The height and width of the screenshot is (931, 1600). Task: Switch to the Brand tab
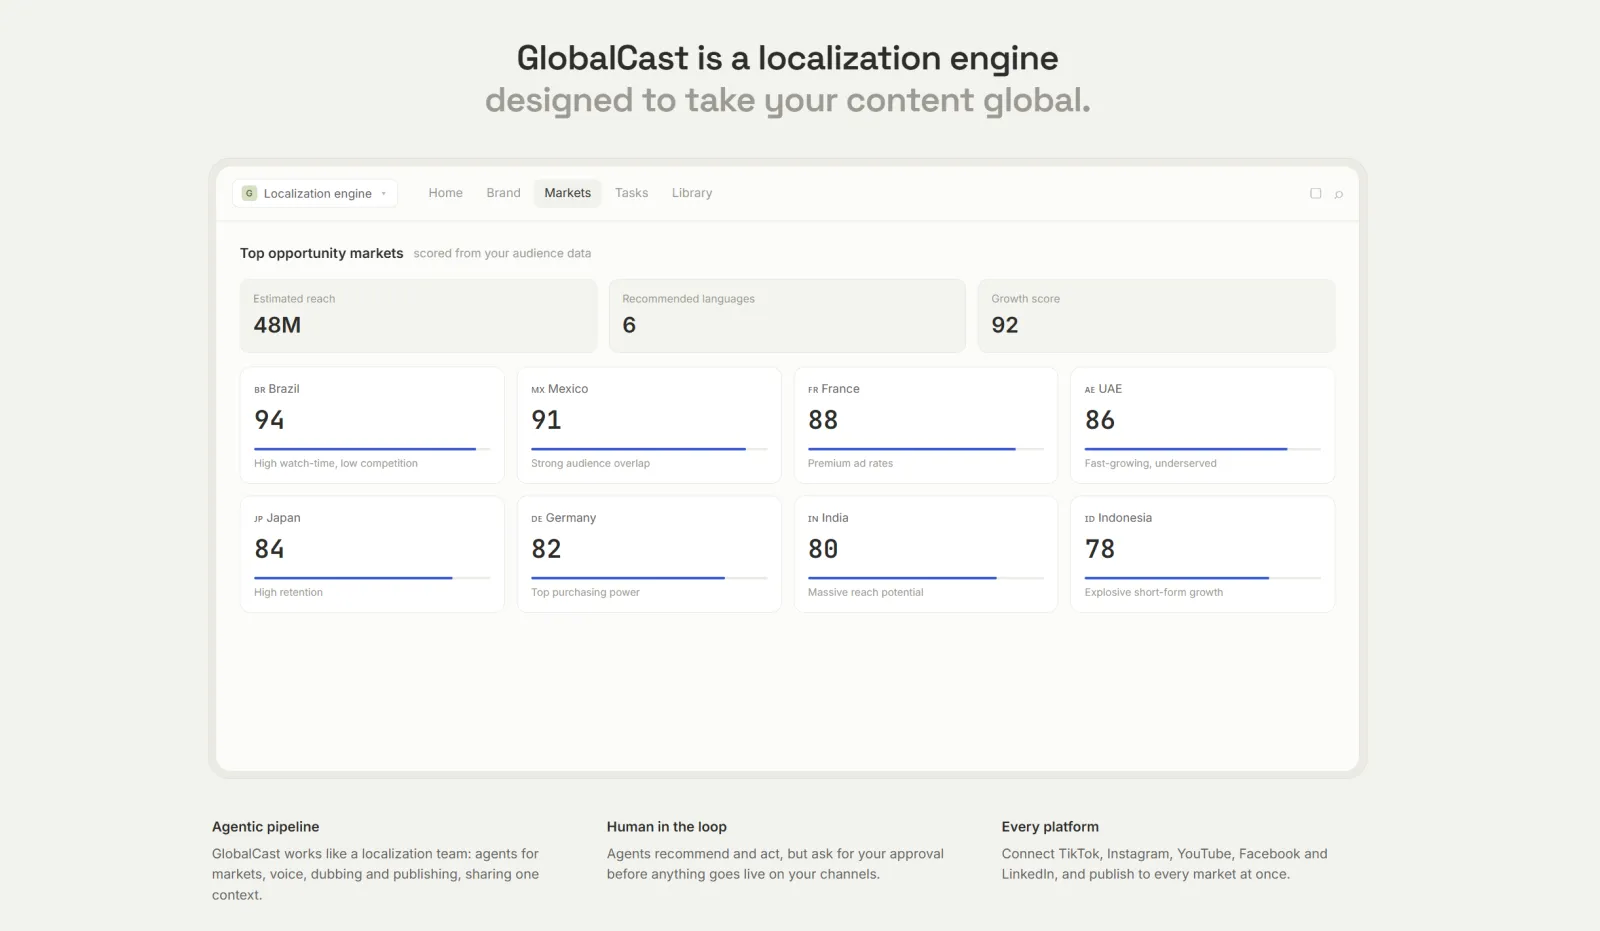pos(503,193)
